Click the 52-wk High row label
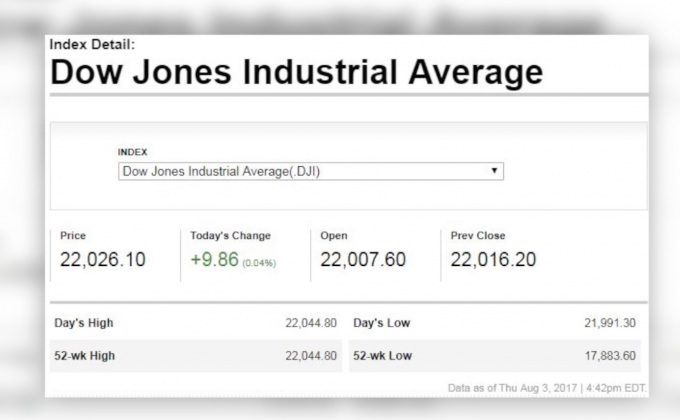 87,355
